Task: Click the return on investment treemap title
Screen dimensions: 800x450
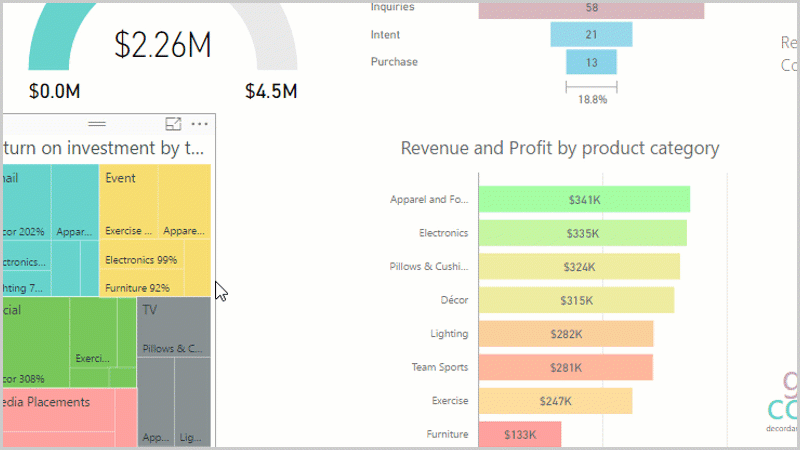Action: click(104, 148)
